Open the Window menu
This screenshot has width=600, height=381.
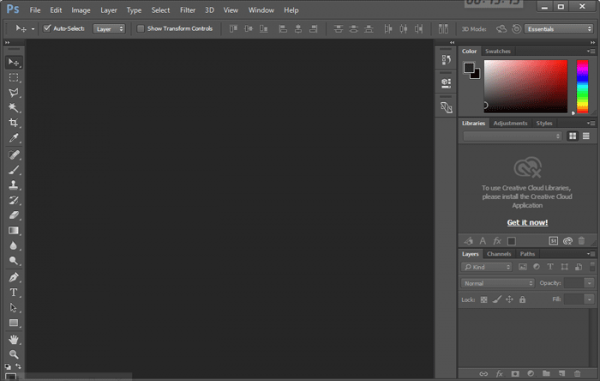pos(261,10)
